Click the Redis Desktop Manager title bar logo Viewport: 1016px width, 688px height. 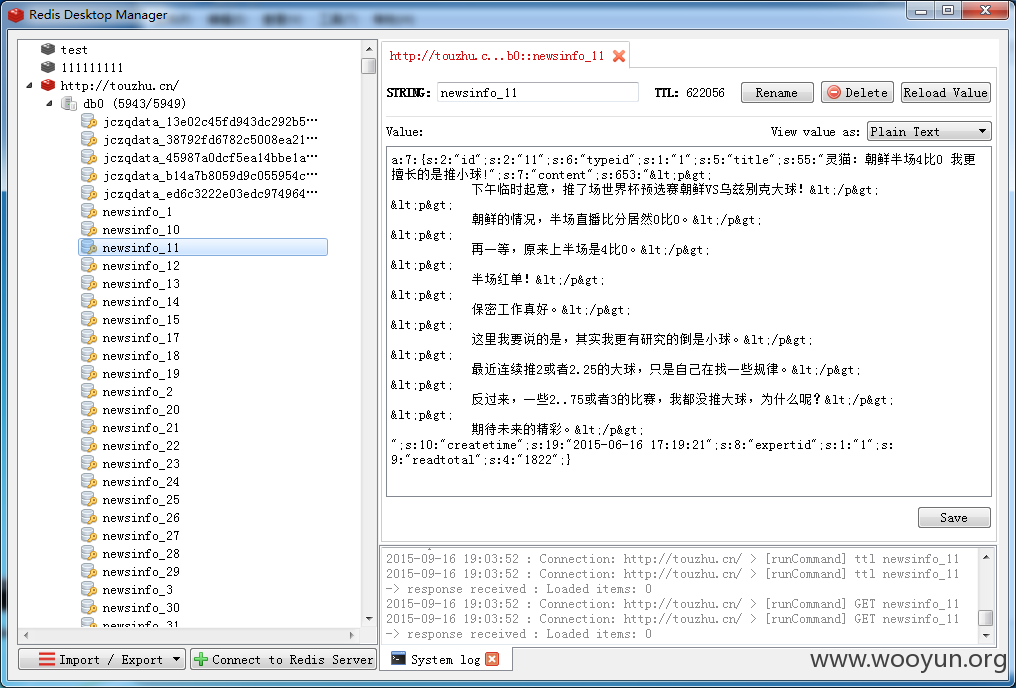coord(16,14)
